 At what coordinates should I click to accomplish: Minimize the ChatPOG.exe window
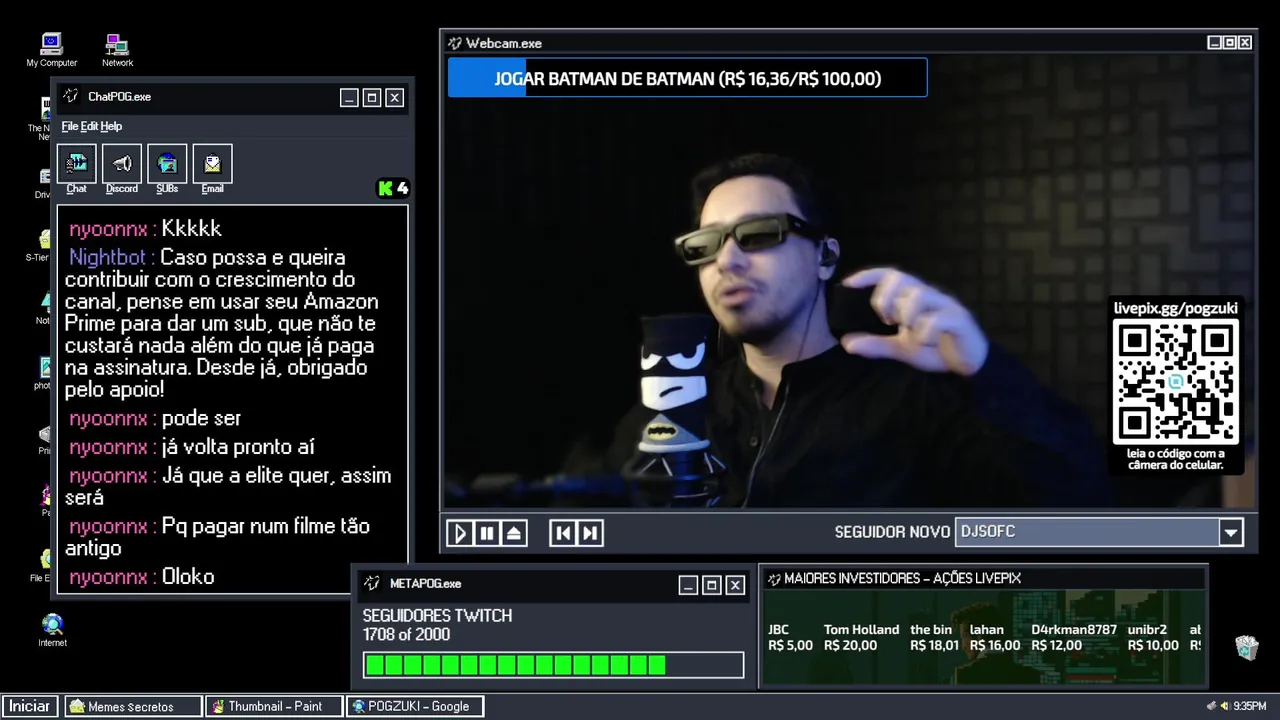[349, 97]
